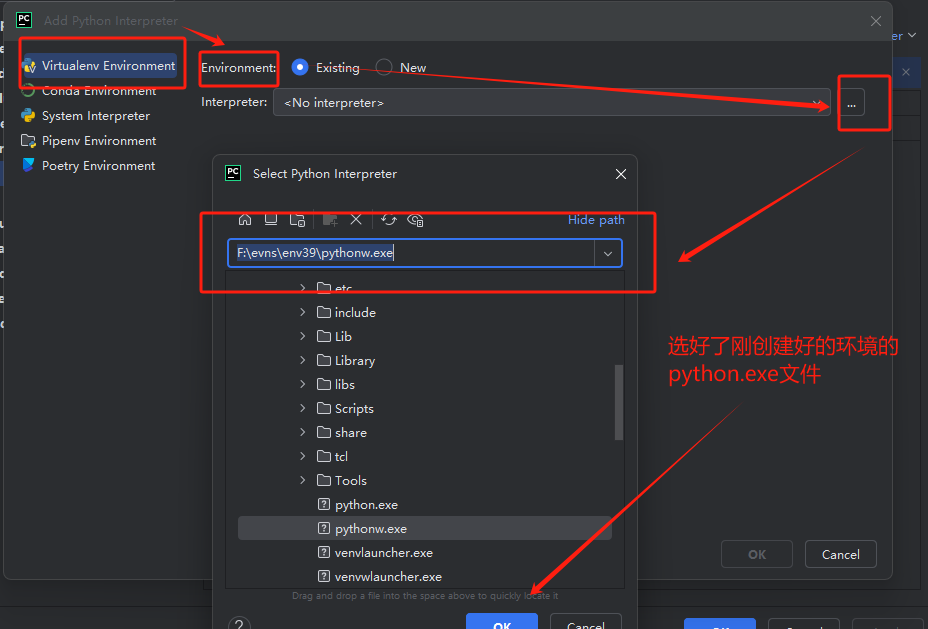Expand the Lib folder node
Screen dimensions: 928x629
click(x=302, y=336)
